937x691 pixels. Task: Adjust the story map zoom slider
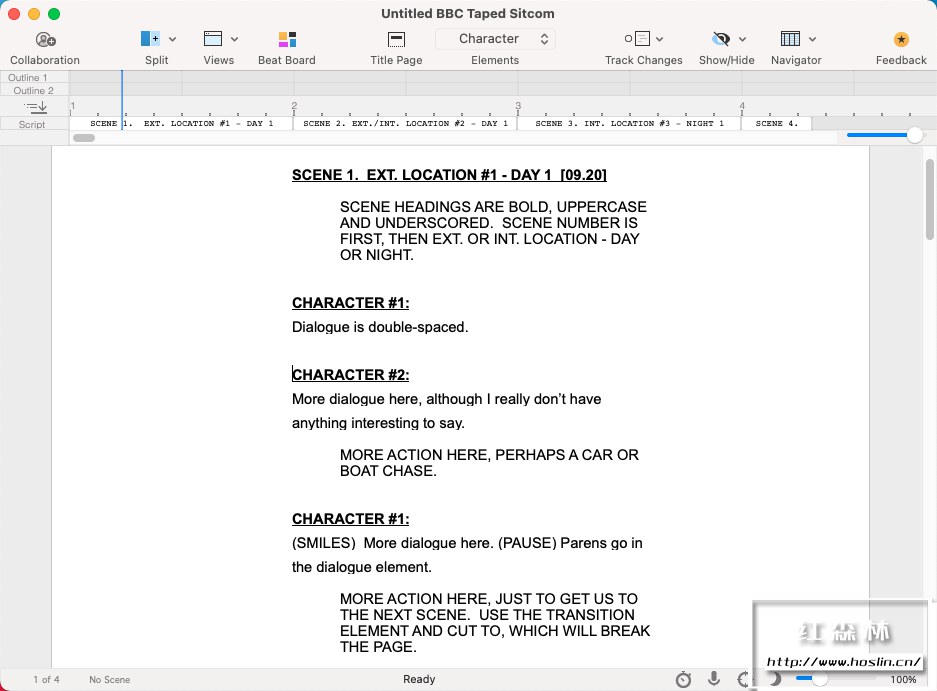tap(914, 135)
